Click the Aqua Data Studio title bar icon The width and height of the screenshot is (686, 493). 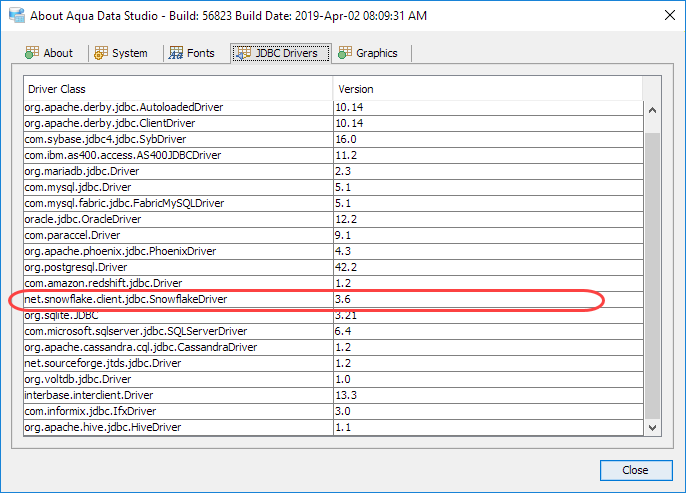click(x=17, y=15)
